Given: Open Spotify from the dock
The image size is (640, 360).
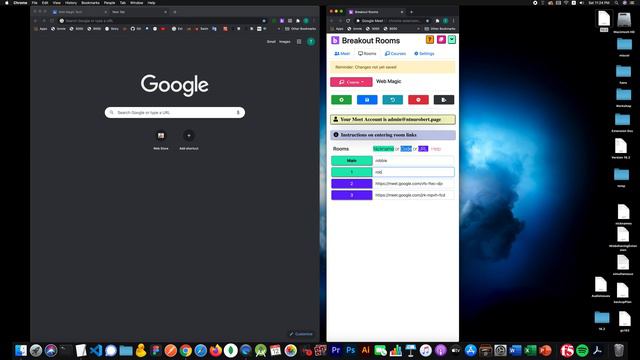Looking at the screenshot, I should [582, 350].
